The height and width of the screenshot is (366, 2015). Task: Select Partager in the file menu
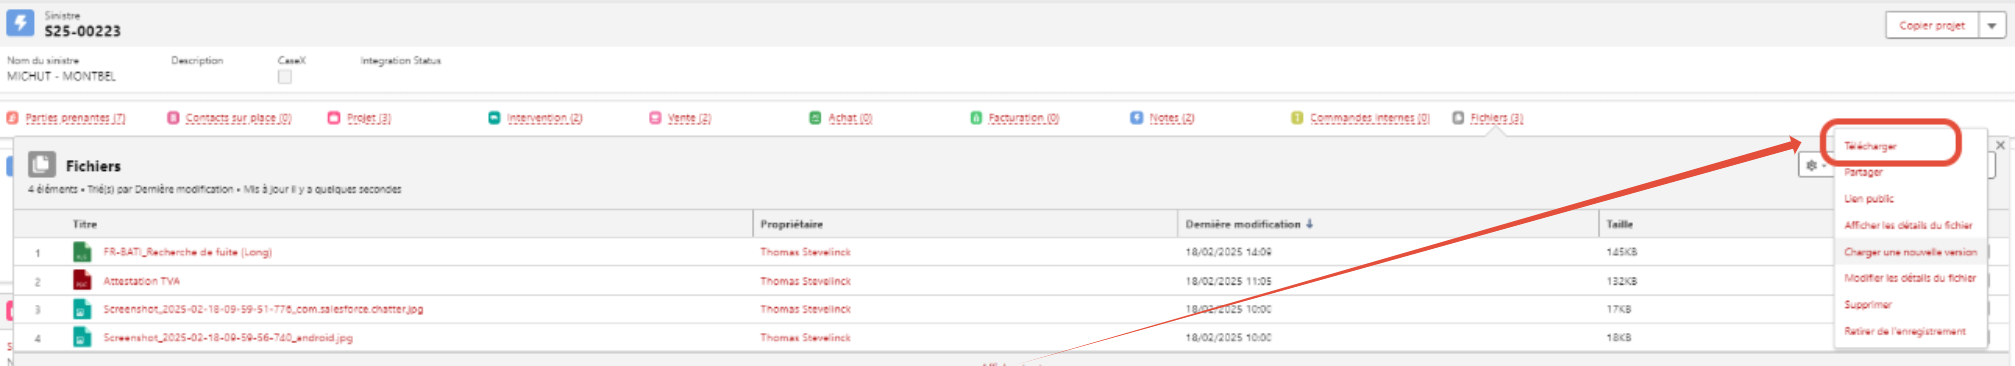tap(1863, 172)
